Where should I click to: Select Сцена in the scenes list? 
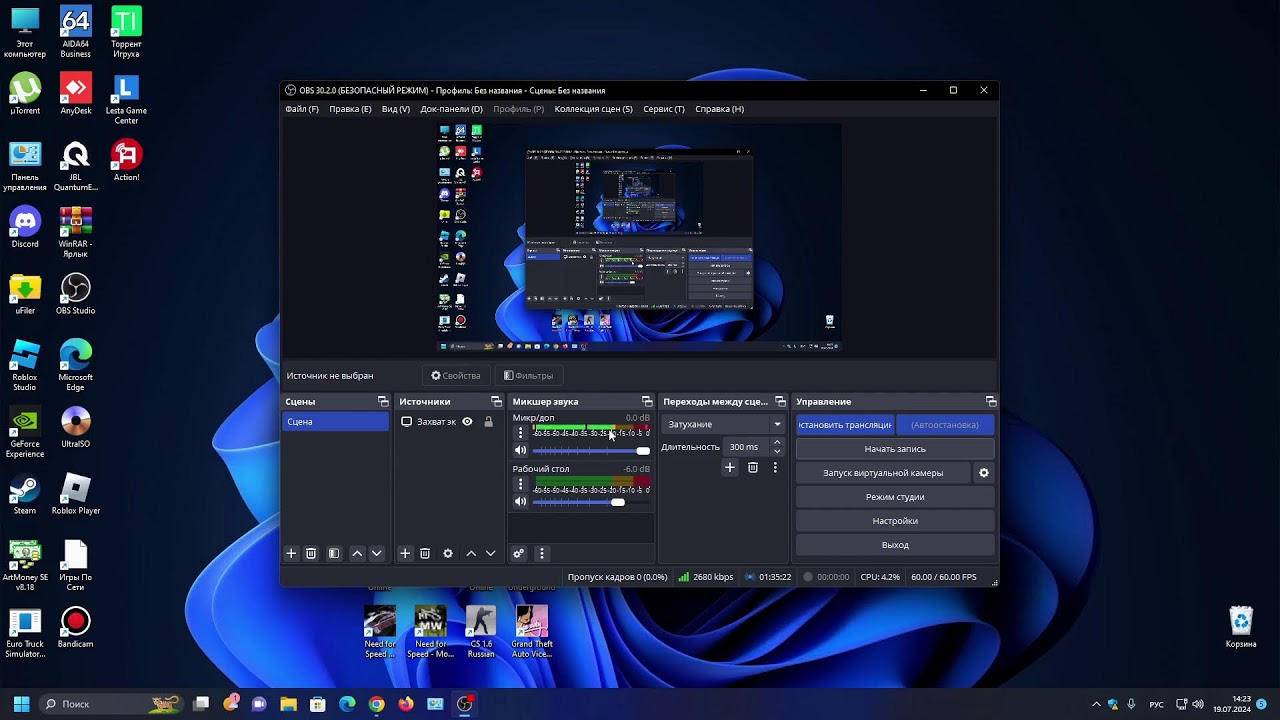pyautogui.click(x=335, y=422)
